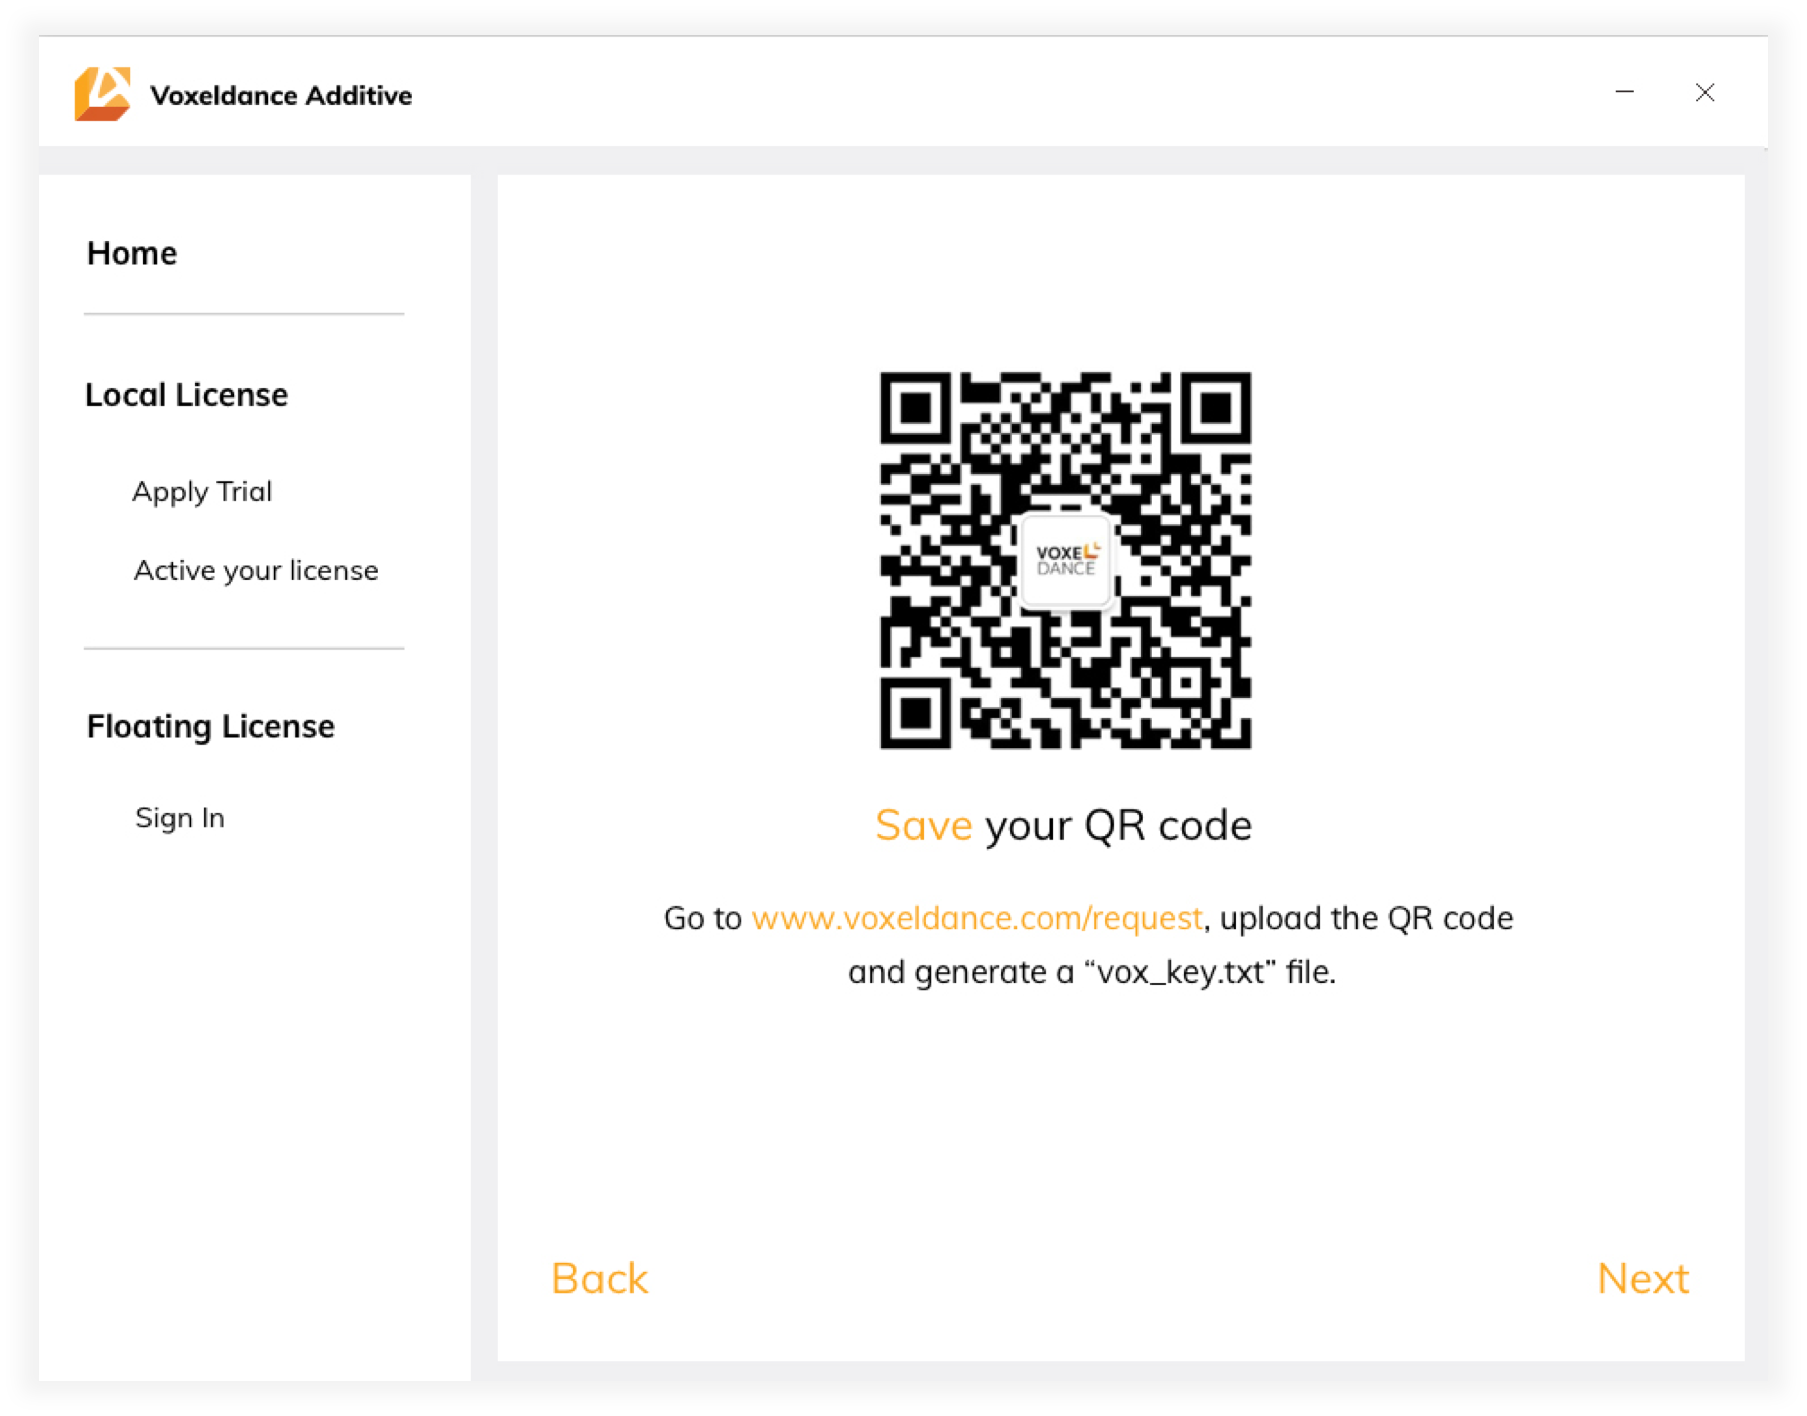
Task: Go Back to the previous step
Action: (600, 1278)
